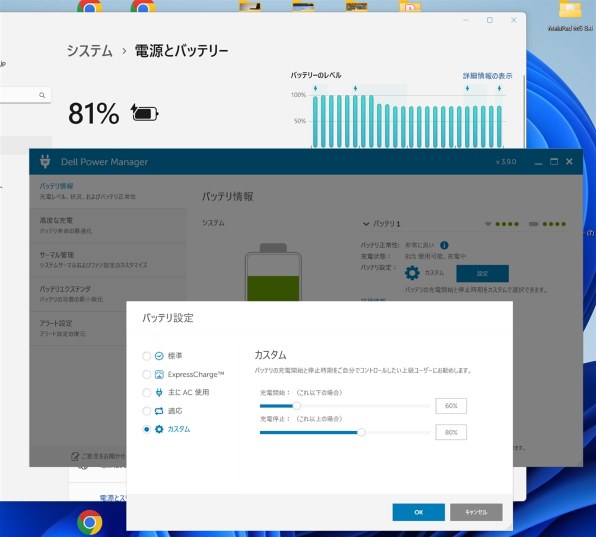Select the 標準 battery setting radio button
Viewport: 596px width, 537px height.
coord(146,356)
